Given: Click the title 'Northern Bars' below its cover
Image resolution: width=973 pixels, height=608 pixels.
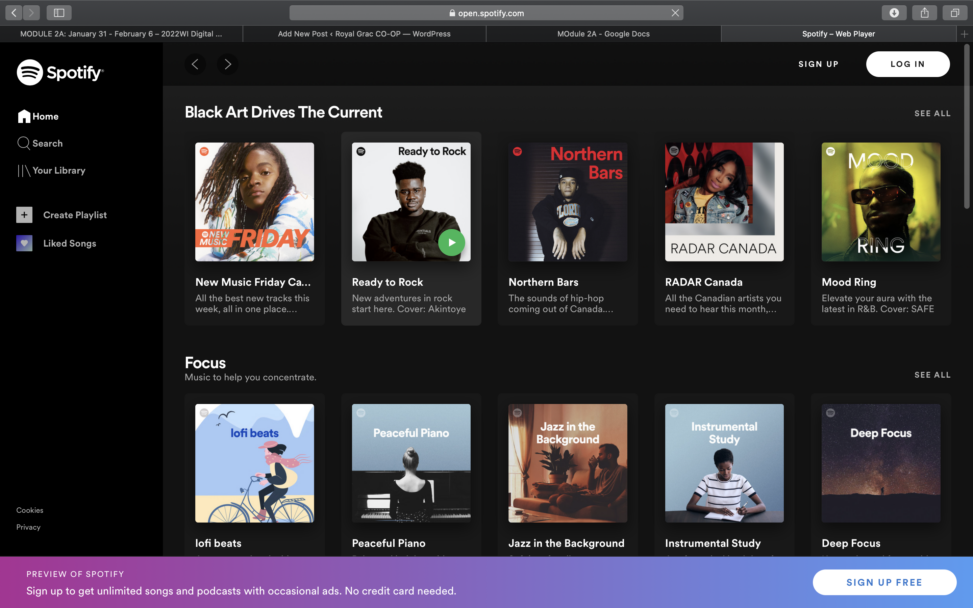Looking at the screenshot, I should pos(543,282).
